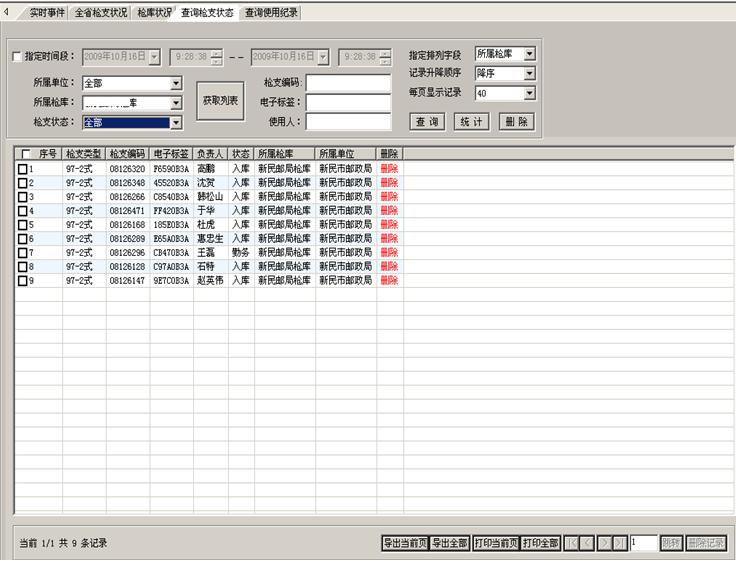This screenshot has height=561, width=736.
Task: Check the row 7 checkbox for 王磊
Action: (22, 253)
